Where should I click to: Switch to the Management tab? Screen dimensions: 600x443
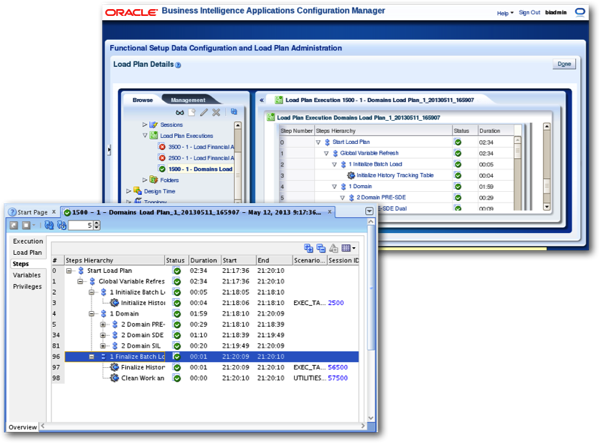[188, 100]
